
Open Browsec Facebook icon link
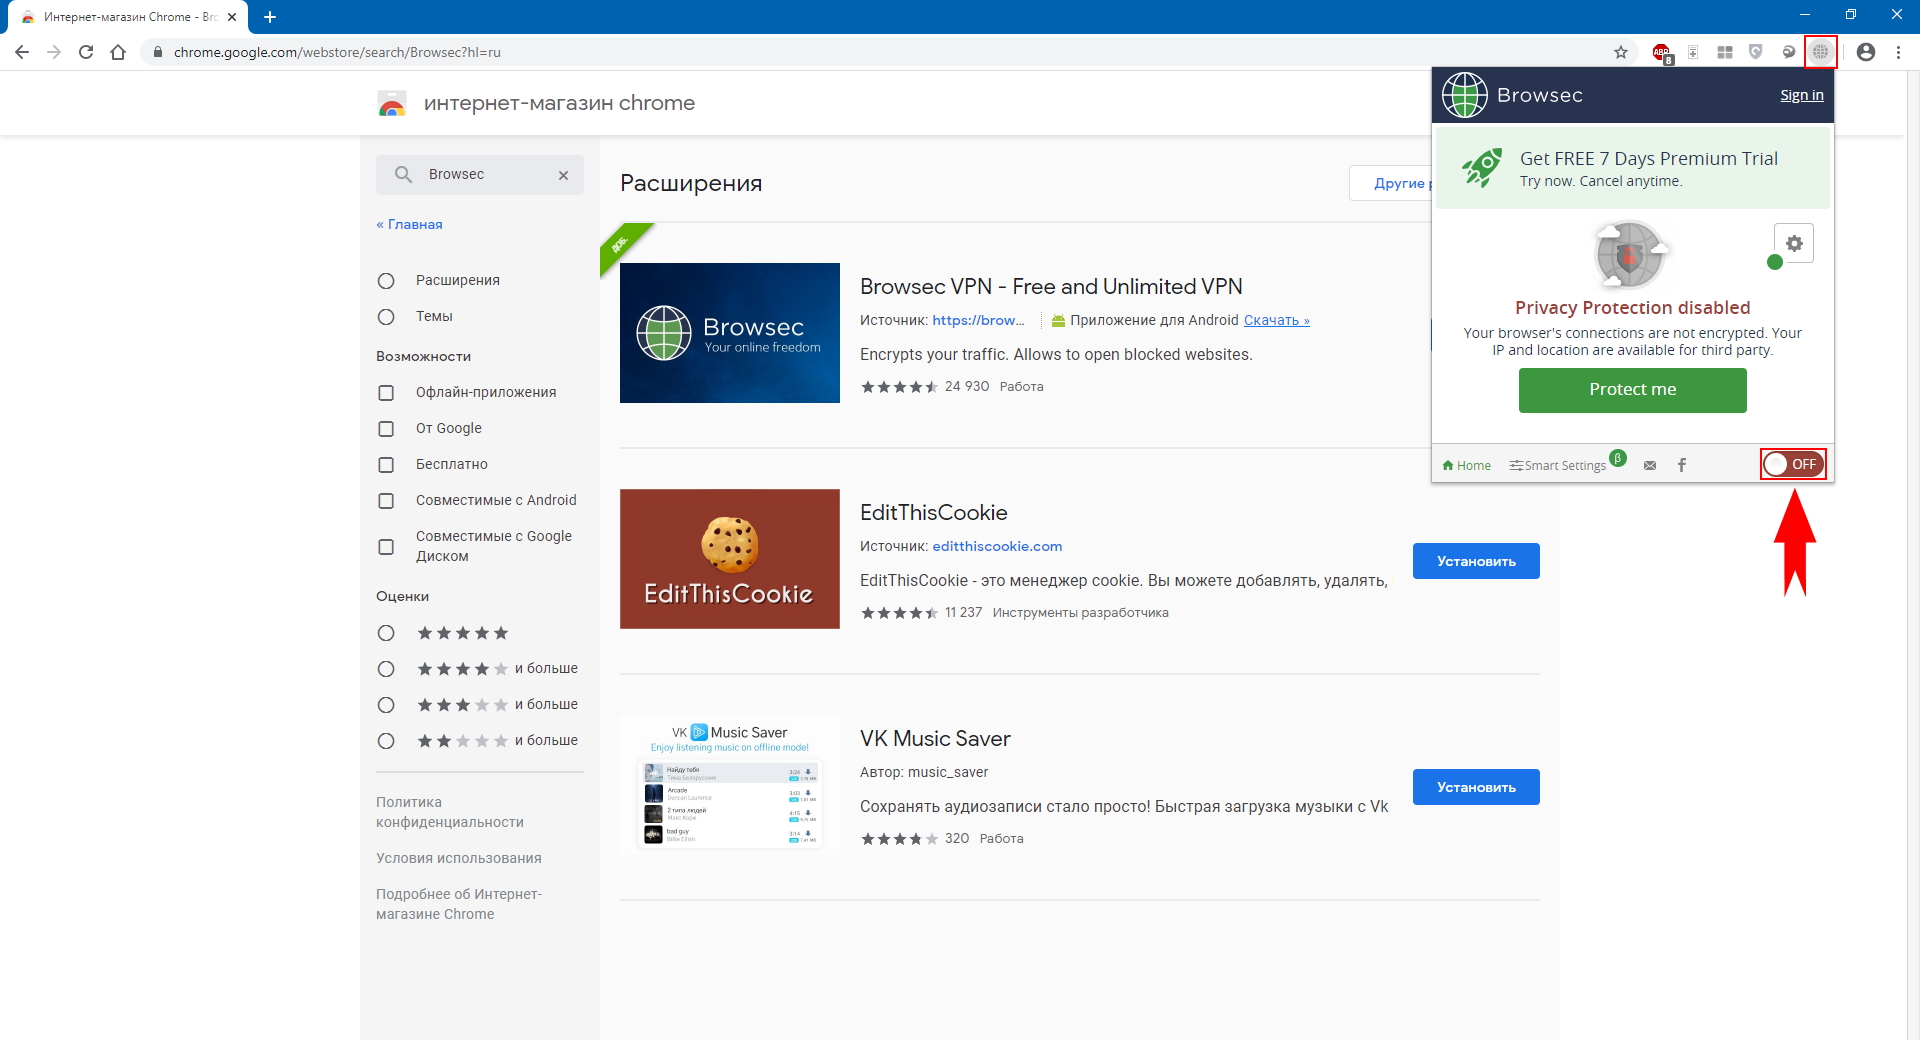[x=1682, y=465]
